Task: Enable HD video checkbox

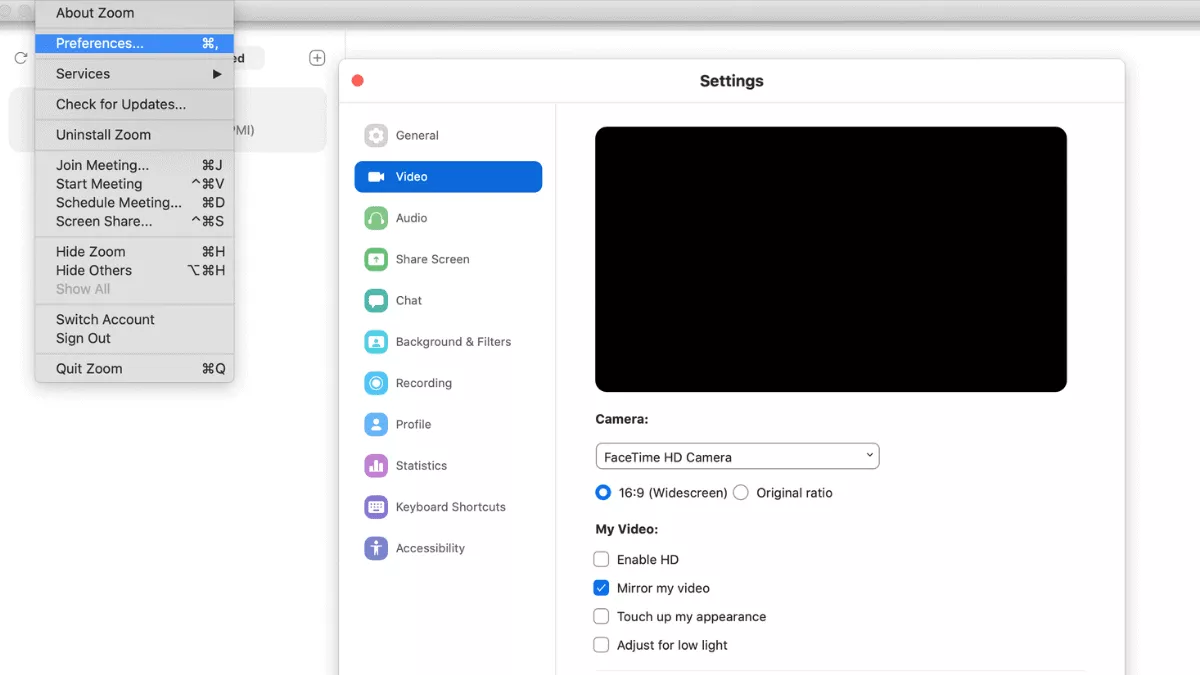Action: click(601, 559)
